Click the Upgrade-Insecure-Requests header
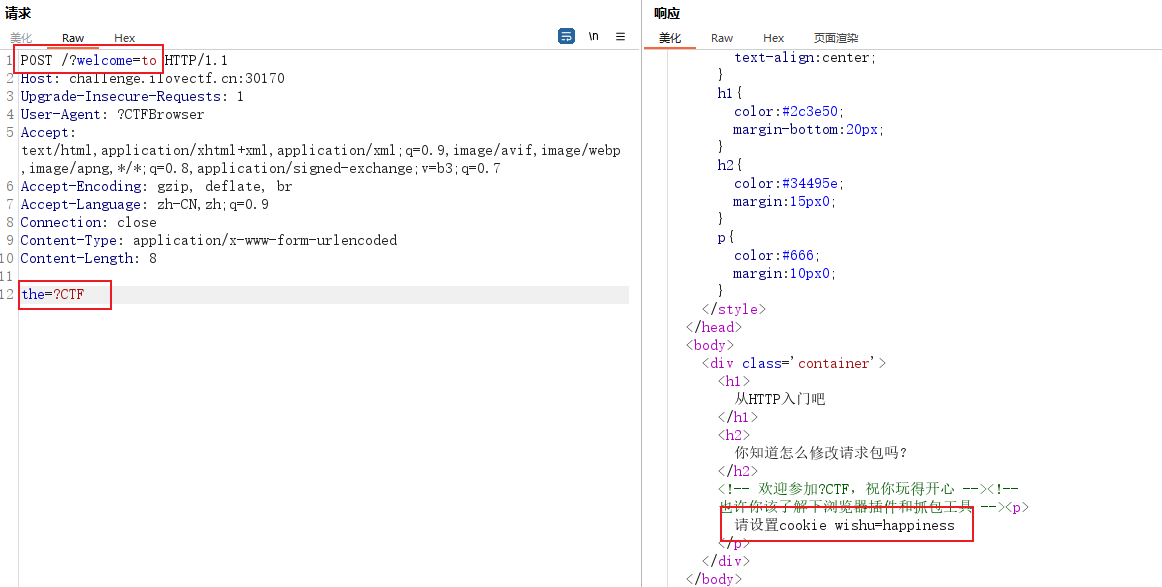 click(132, 96)
